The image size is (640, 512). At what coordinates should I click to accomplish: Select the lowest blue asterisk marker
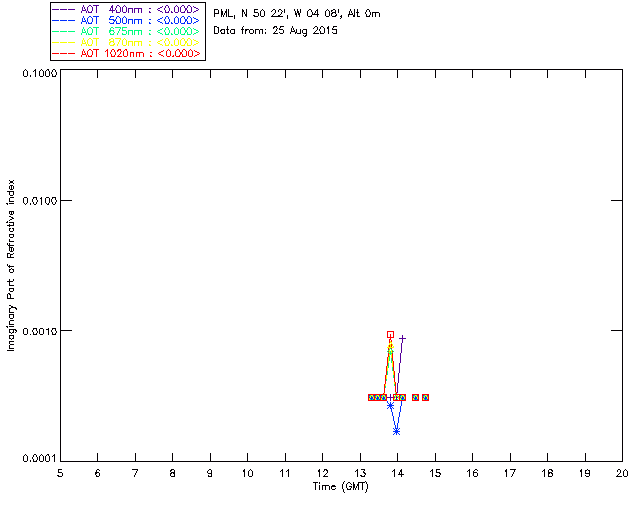[396, 432]
